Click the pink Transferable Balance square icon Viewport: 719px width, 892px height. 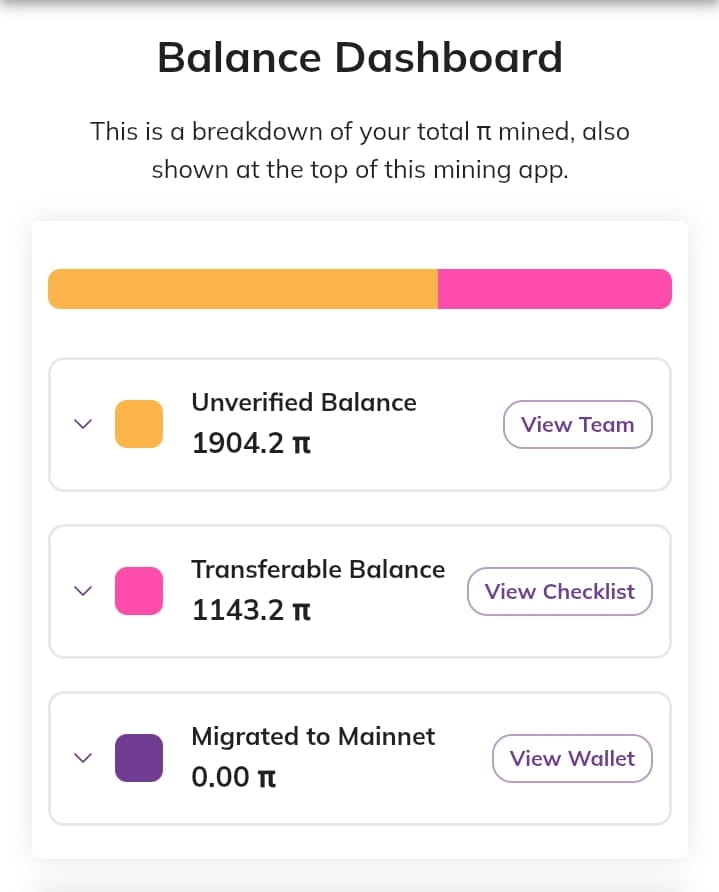tap(139, 591)
